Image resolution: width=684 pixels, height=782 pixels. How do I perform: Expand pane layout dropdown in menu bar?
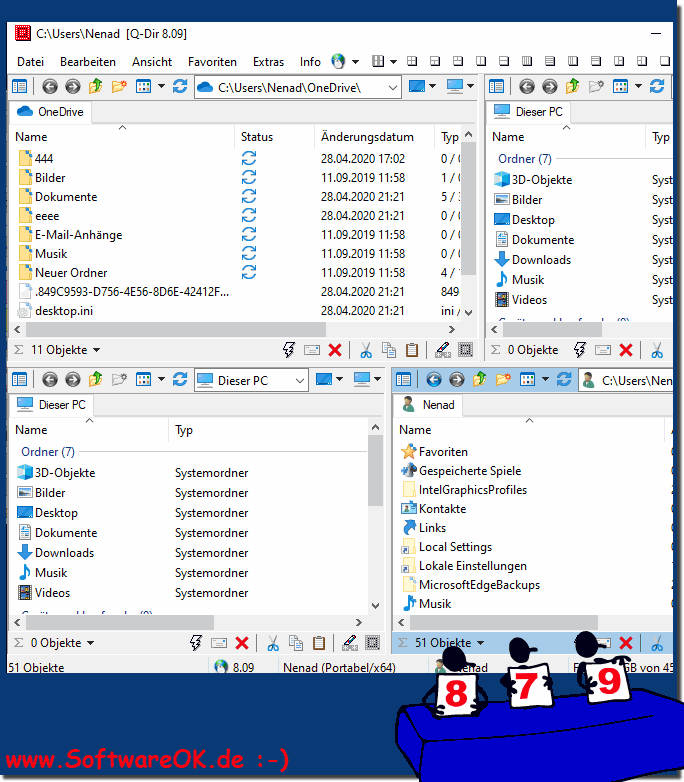coord(393,62)
